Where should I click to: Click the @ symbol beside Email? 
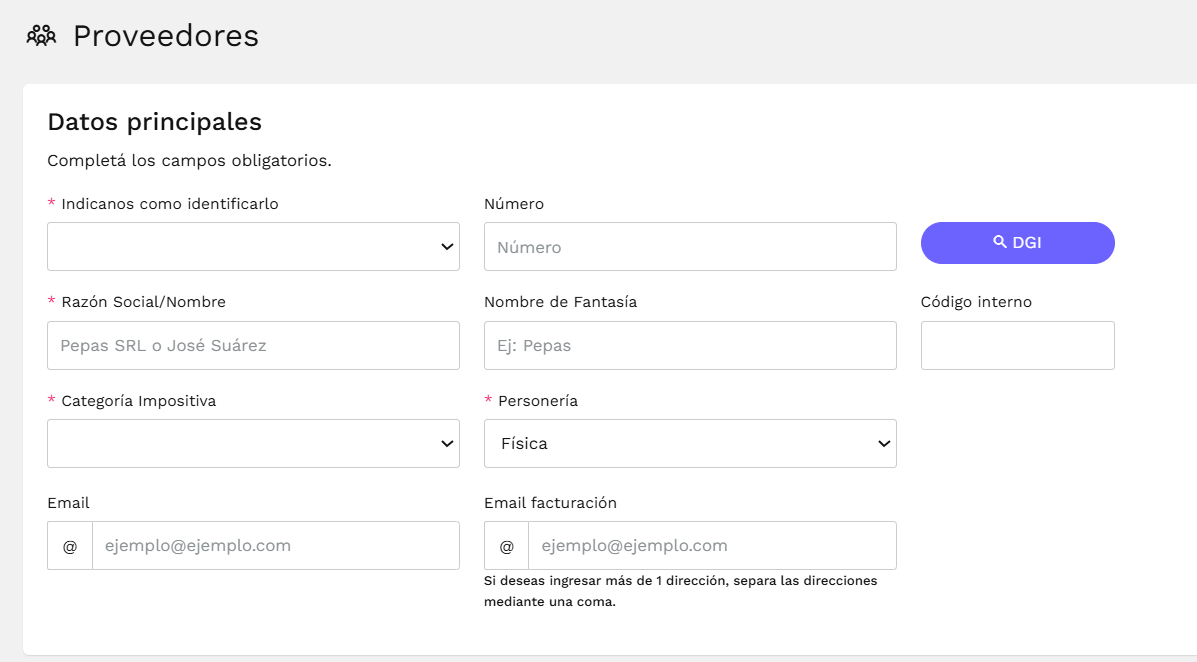point(69,546)
